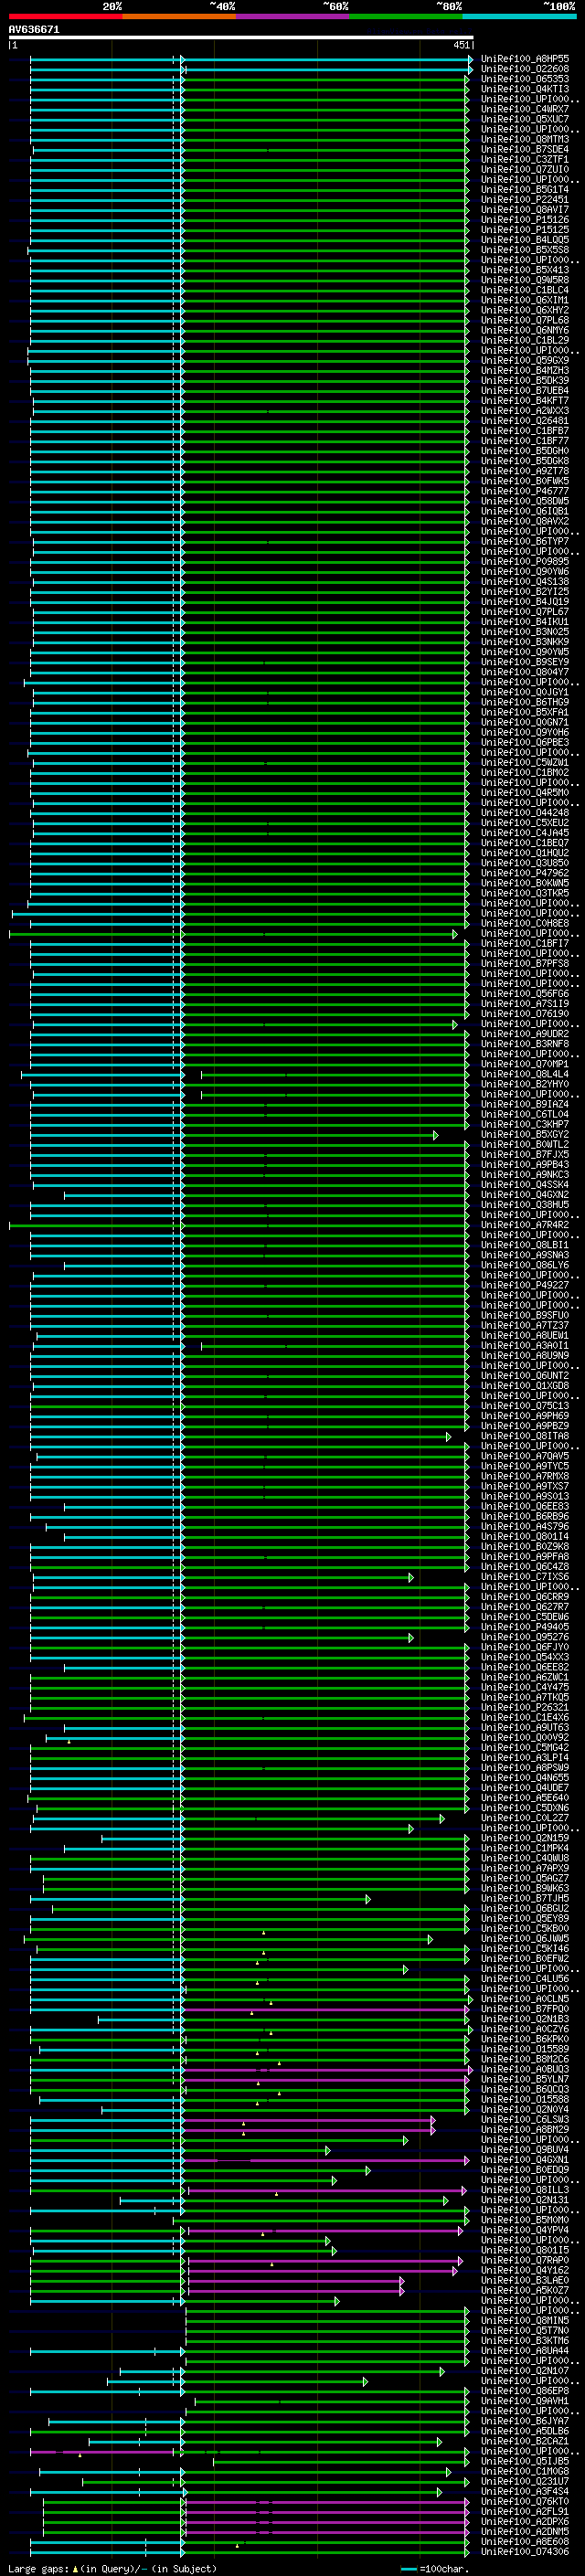Image resolution: width=585 pixels, height=2576 pixels.
Task: Select hit UniRef100_B2CAZ1
Action: pyautogui.click(x=525, y=2441)
